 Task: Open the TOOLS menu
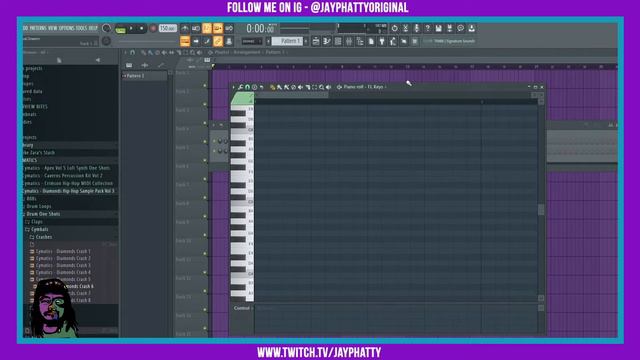pos(82,28)
